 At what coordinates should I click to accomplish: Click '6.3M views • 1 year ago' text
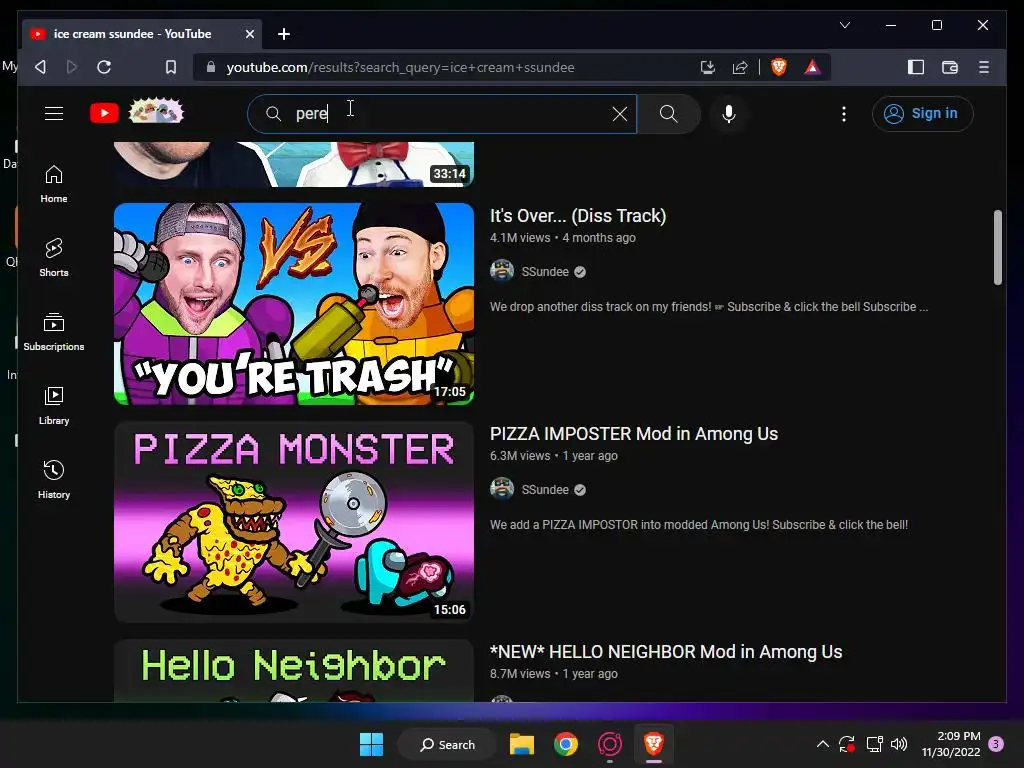pos(554,456)
